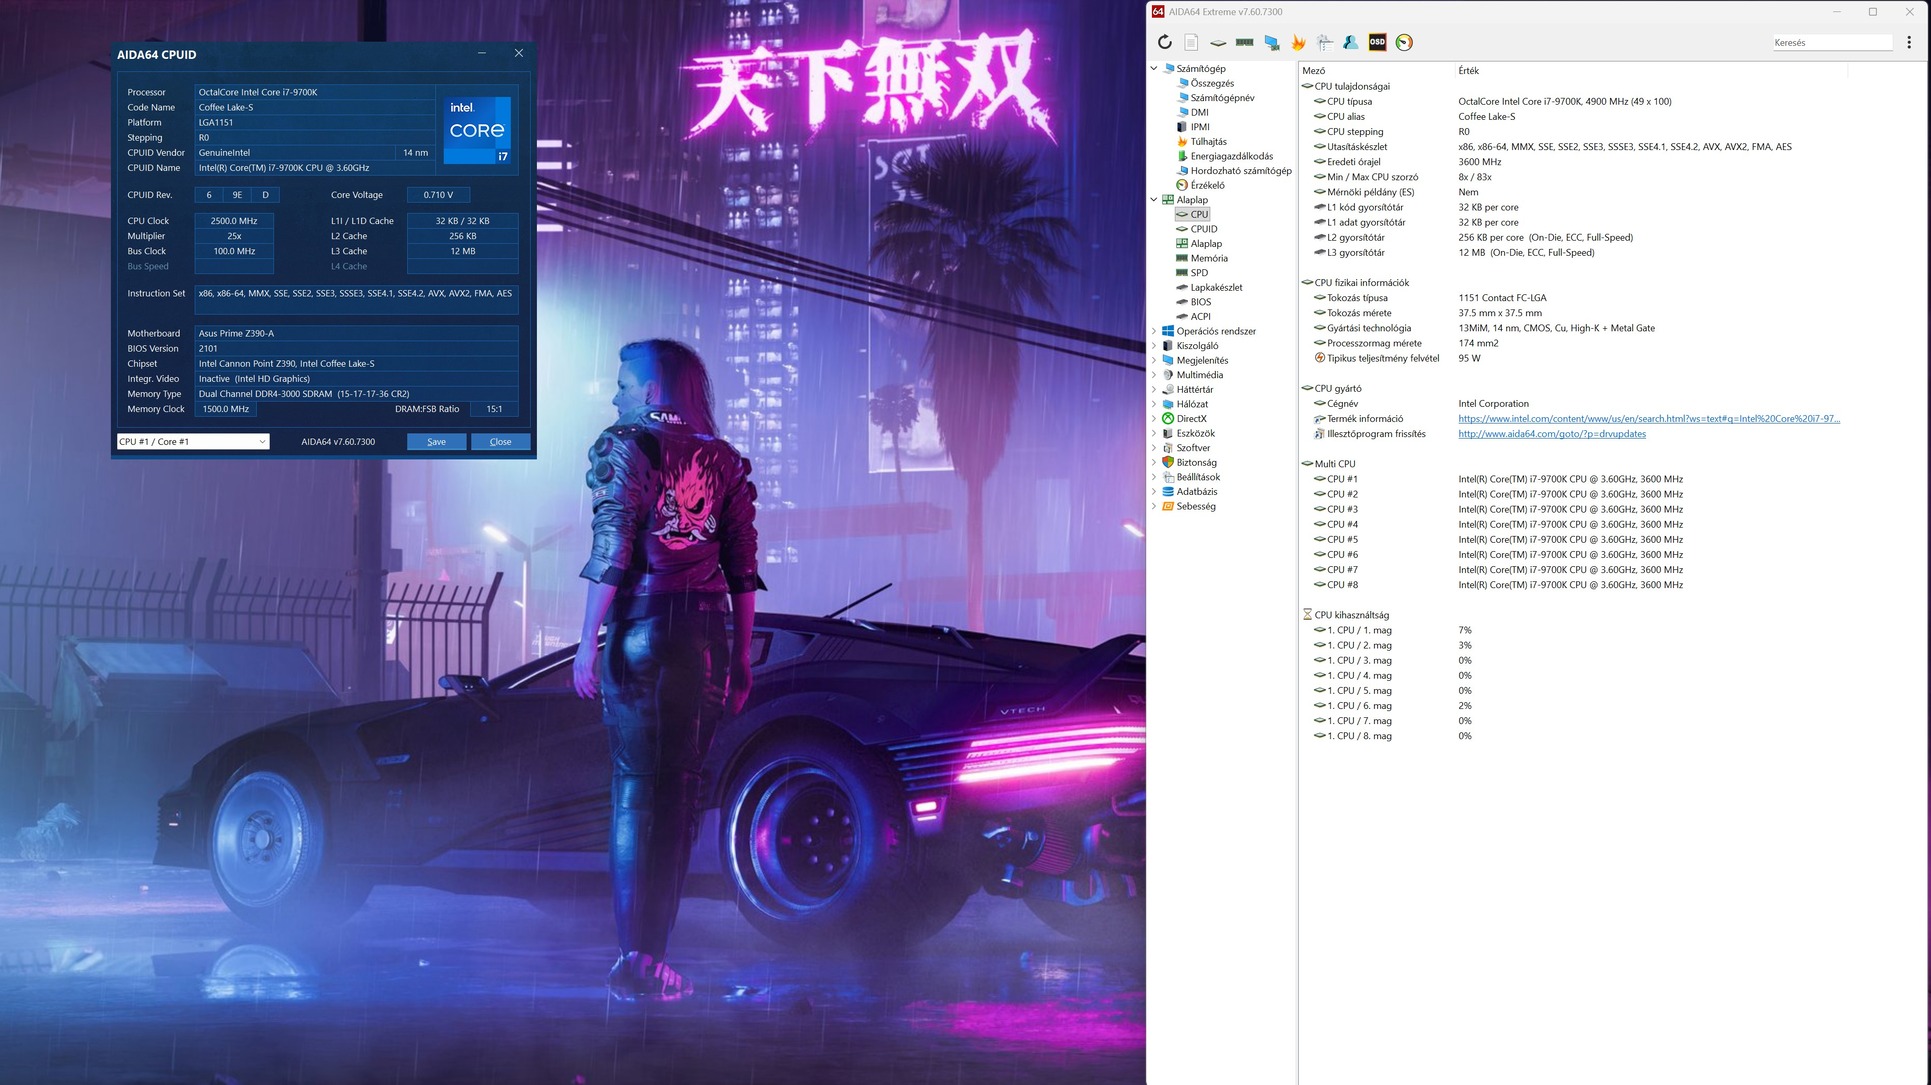The image size is (1931, 1085).
Task: Expand the Operációs rendszer tree node
Action: (1154, 331)
